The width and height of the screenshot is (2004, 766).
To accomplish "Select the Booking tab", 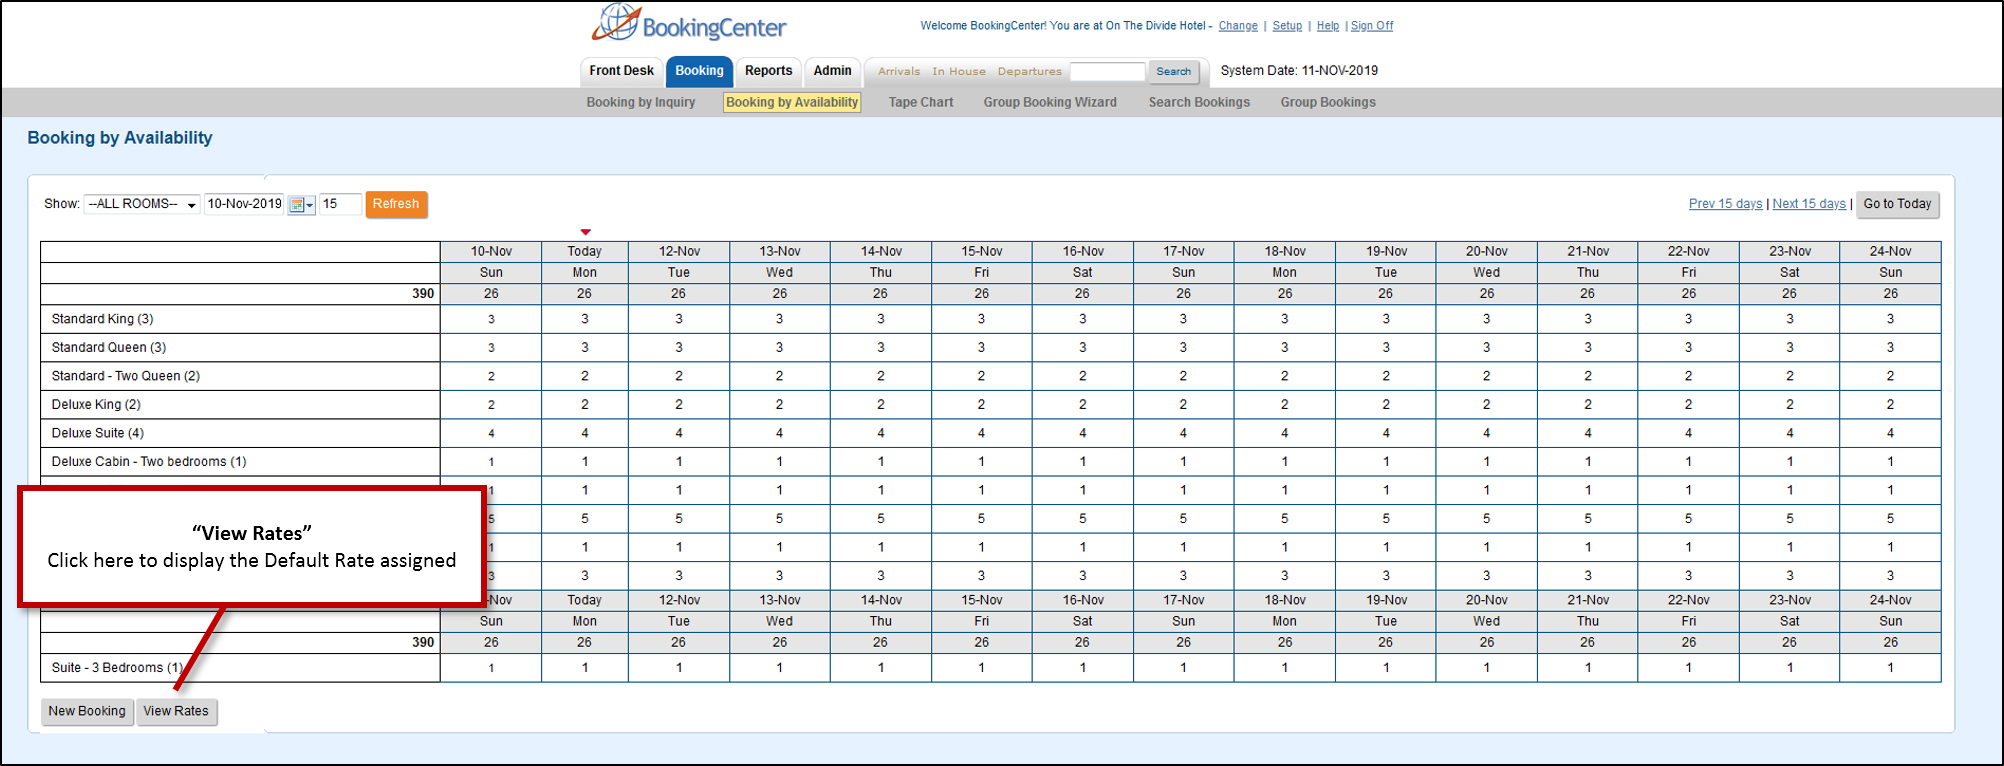I will 699,71.
